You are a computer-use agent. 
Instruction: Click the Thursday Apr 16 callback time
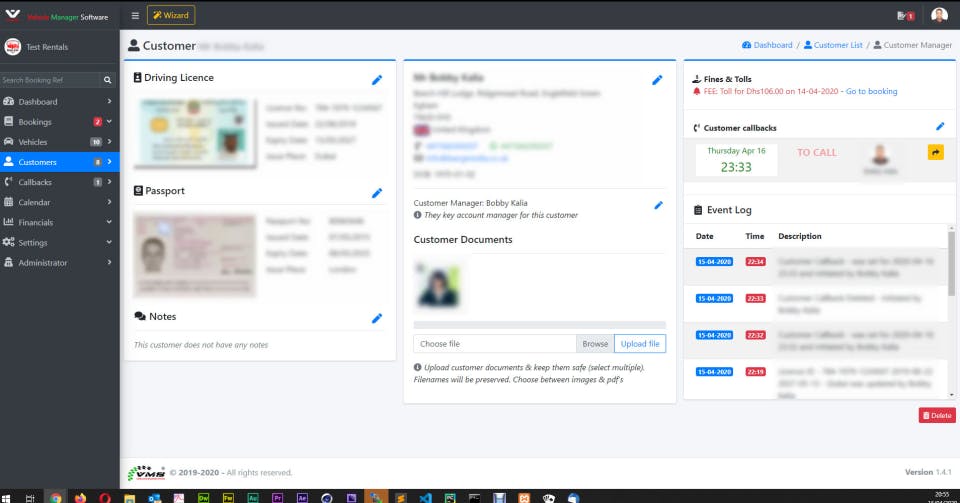tap(736, 160)
